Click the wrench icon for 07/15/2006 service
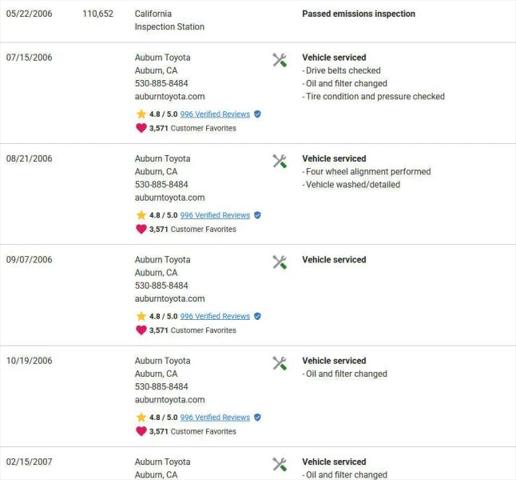 click(x=280, y=60)
